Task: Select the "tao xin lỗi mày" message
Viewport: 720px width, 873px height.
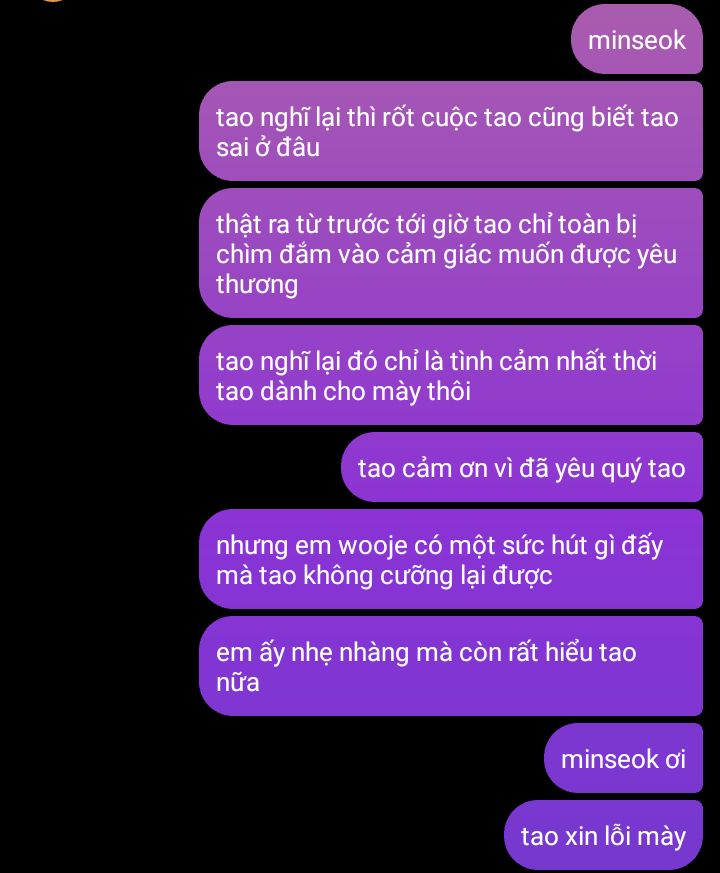Action: coord(603,835)
